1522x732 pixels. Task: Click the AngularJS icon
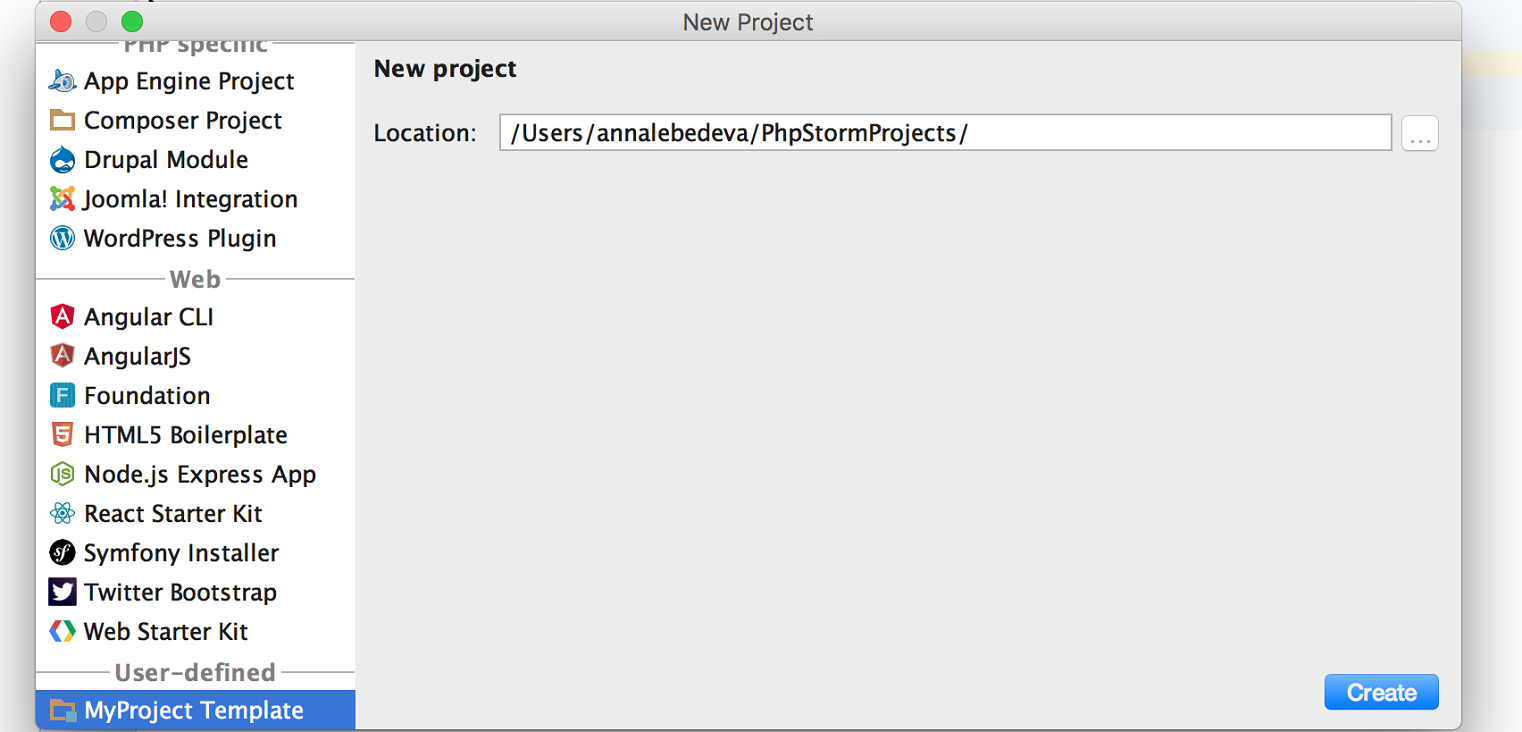62,356
